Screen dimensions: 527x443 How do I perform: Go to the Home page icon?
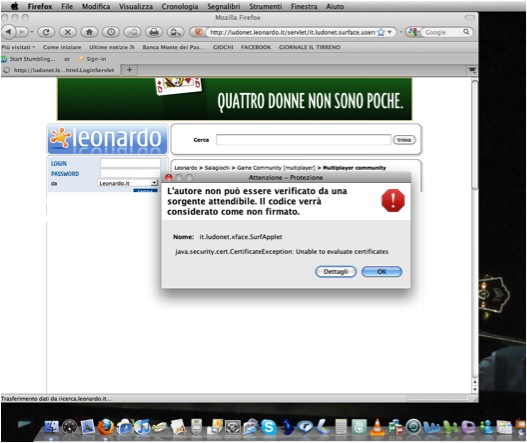(x=89, y=32)
